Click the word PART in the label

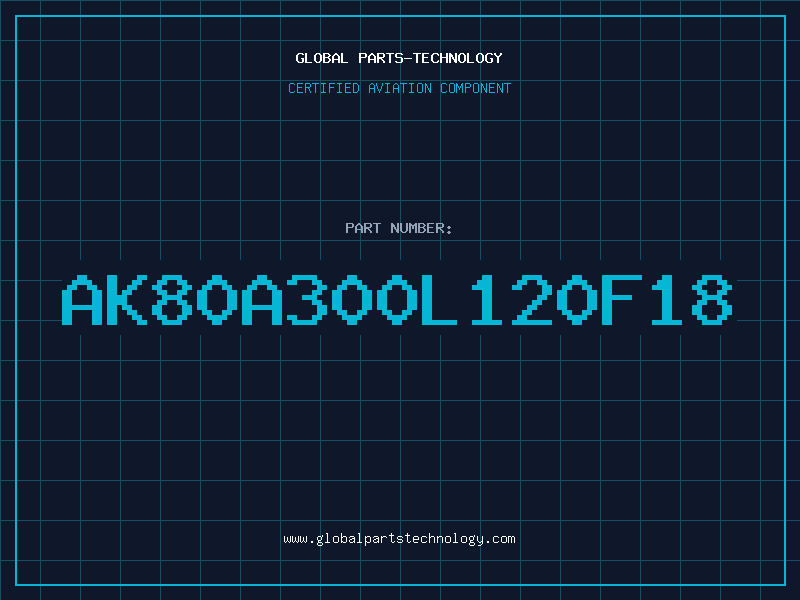pos(363,228)
